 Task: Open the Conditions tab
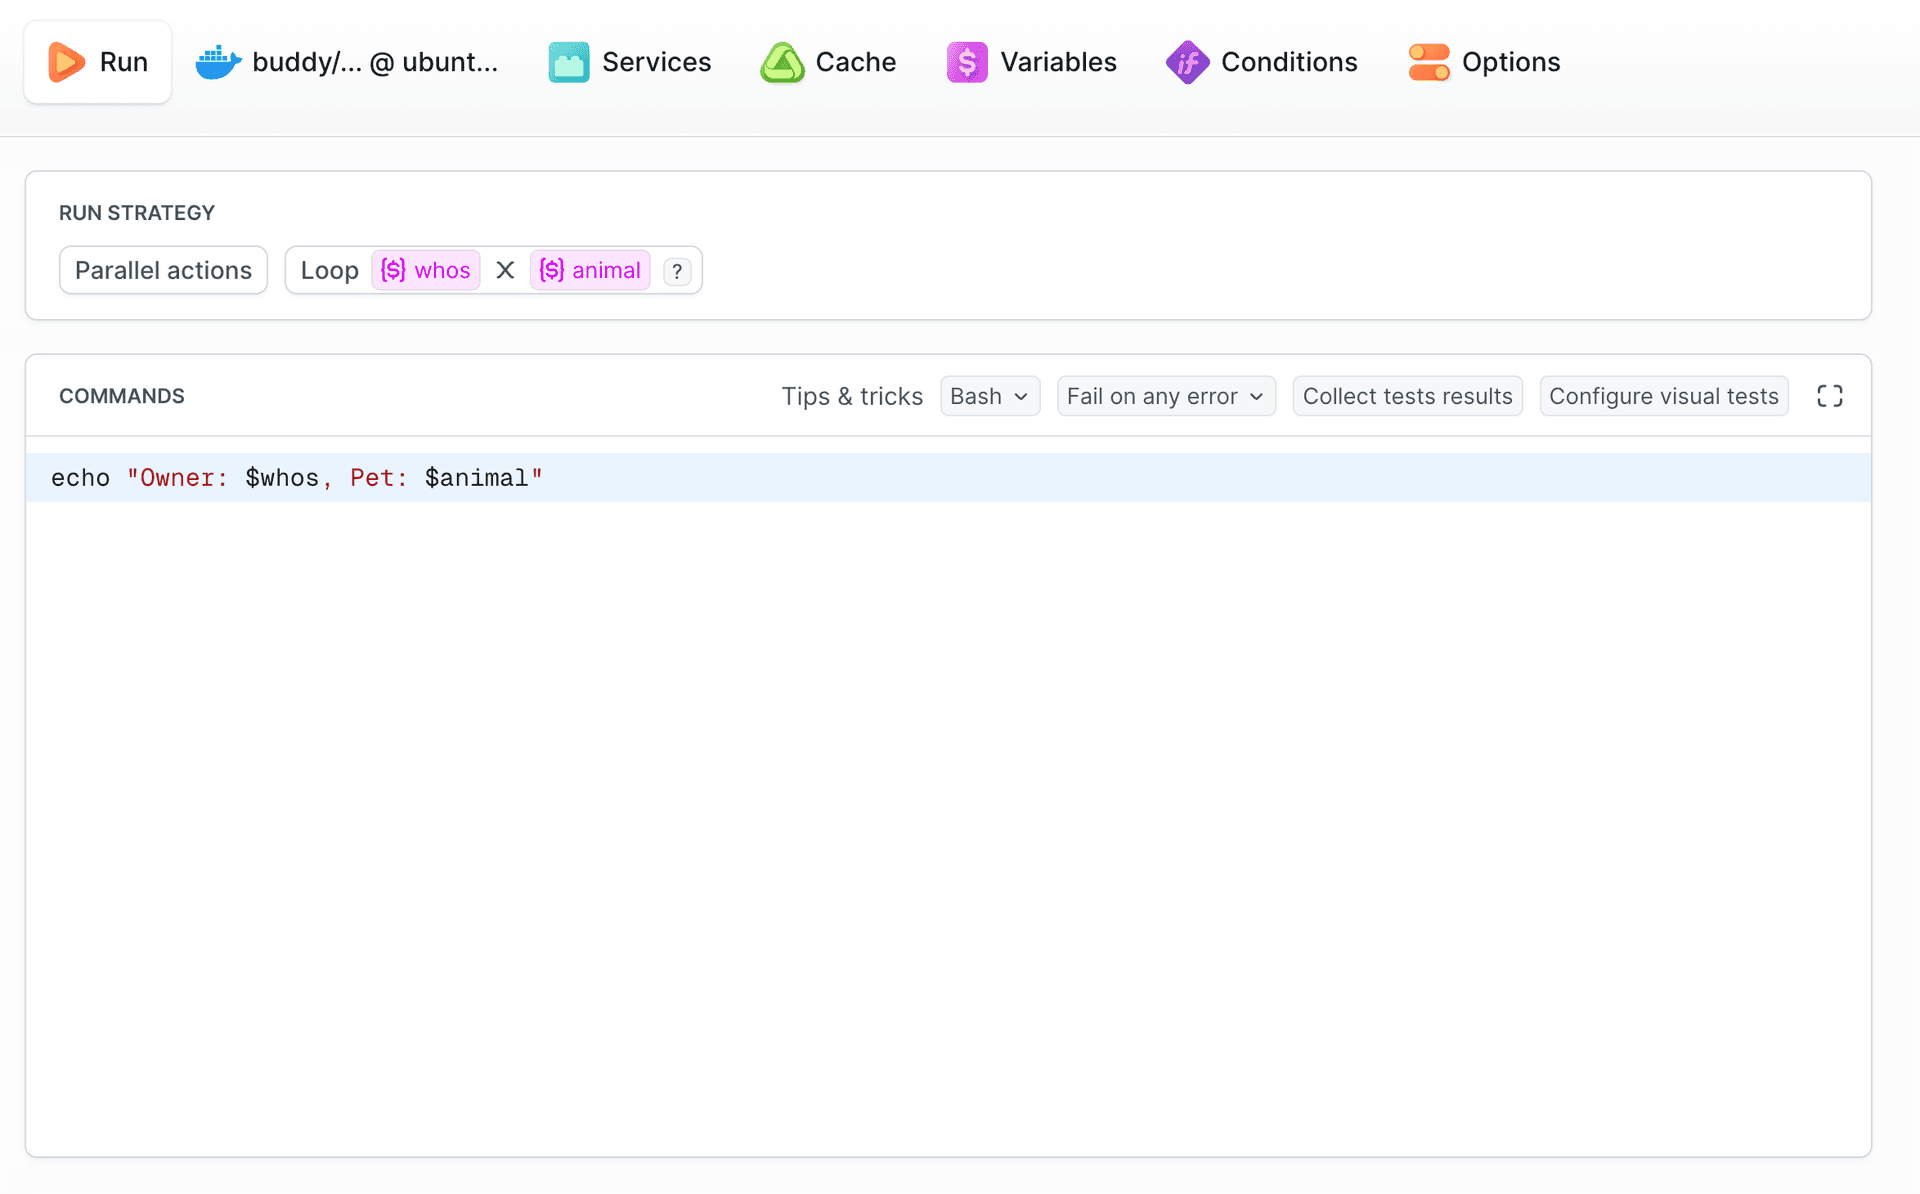click(x=1288, y=62)
